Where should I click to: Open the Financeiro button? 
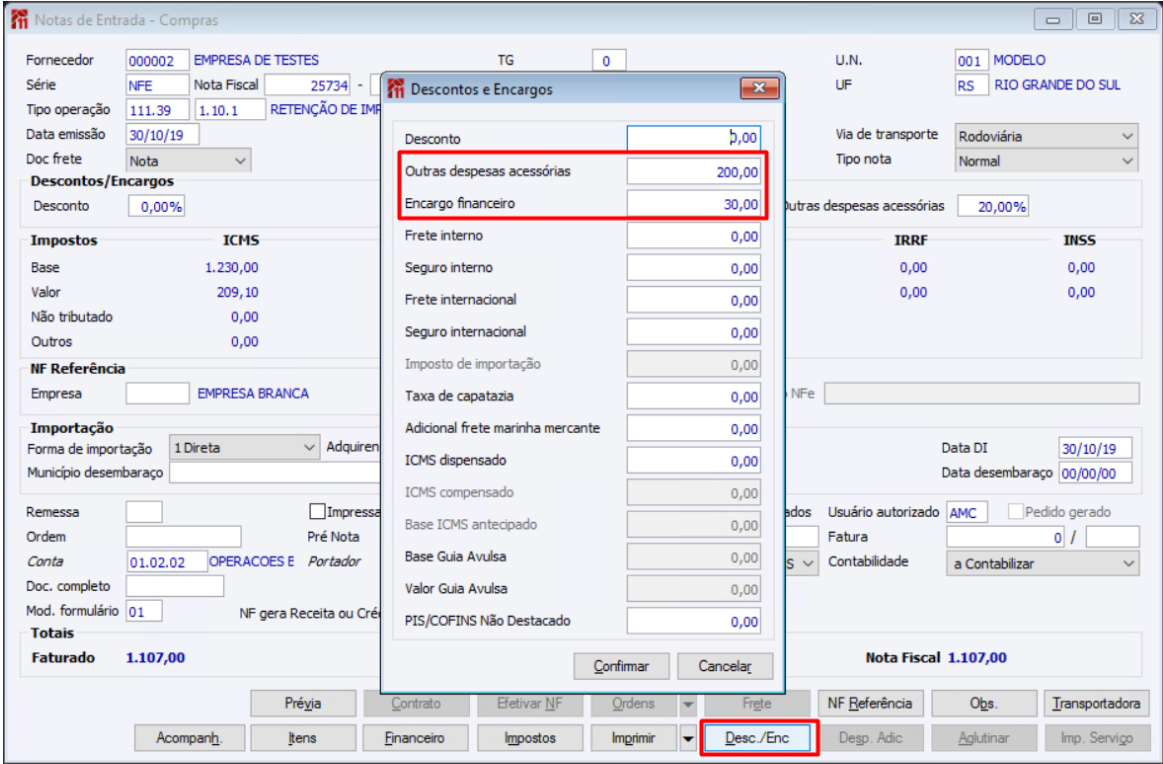415,738
